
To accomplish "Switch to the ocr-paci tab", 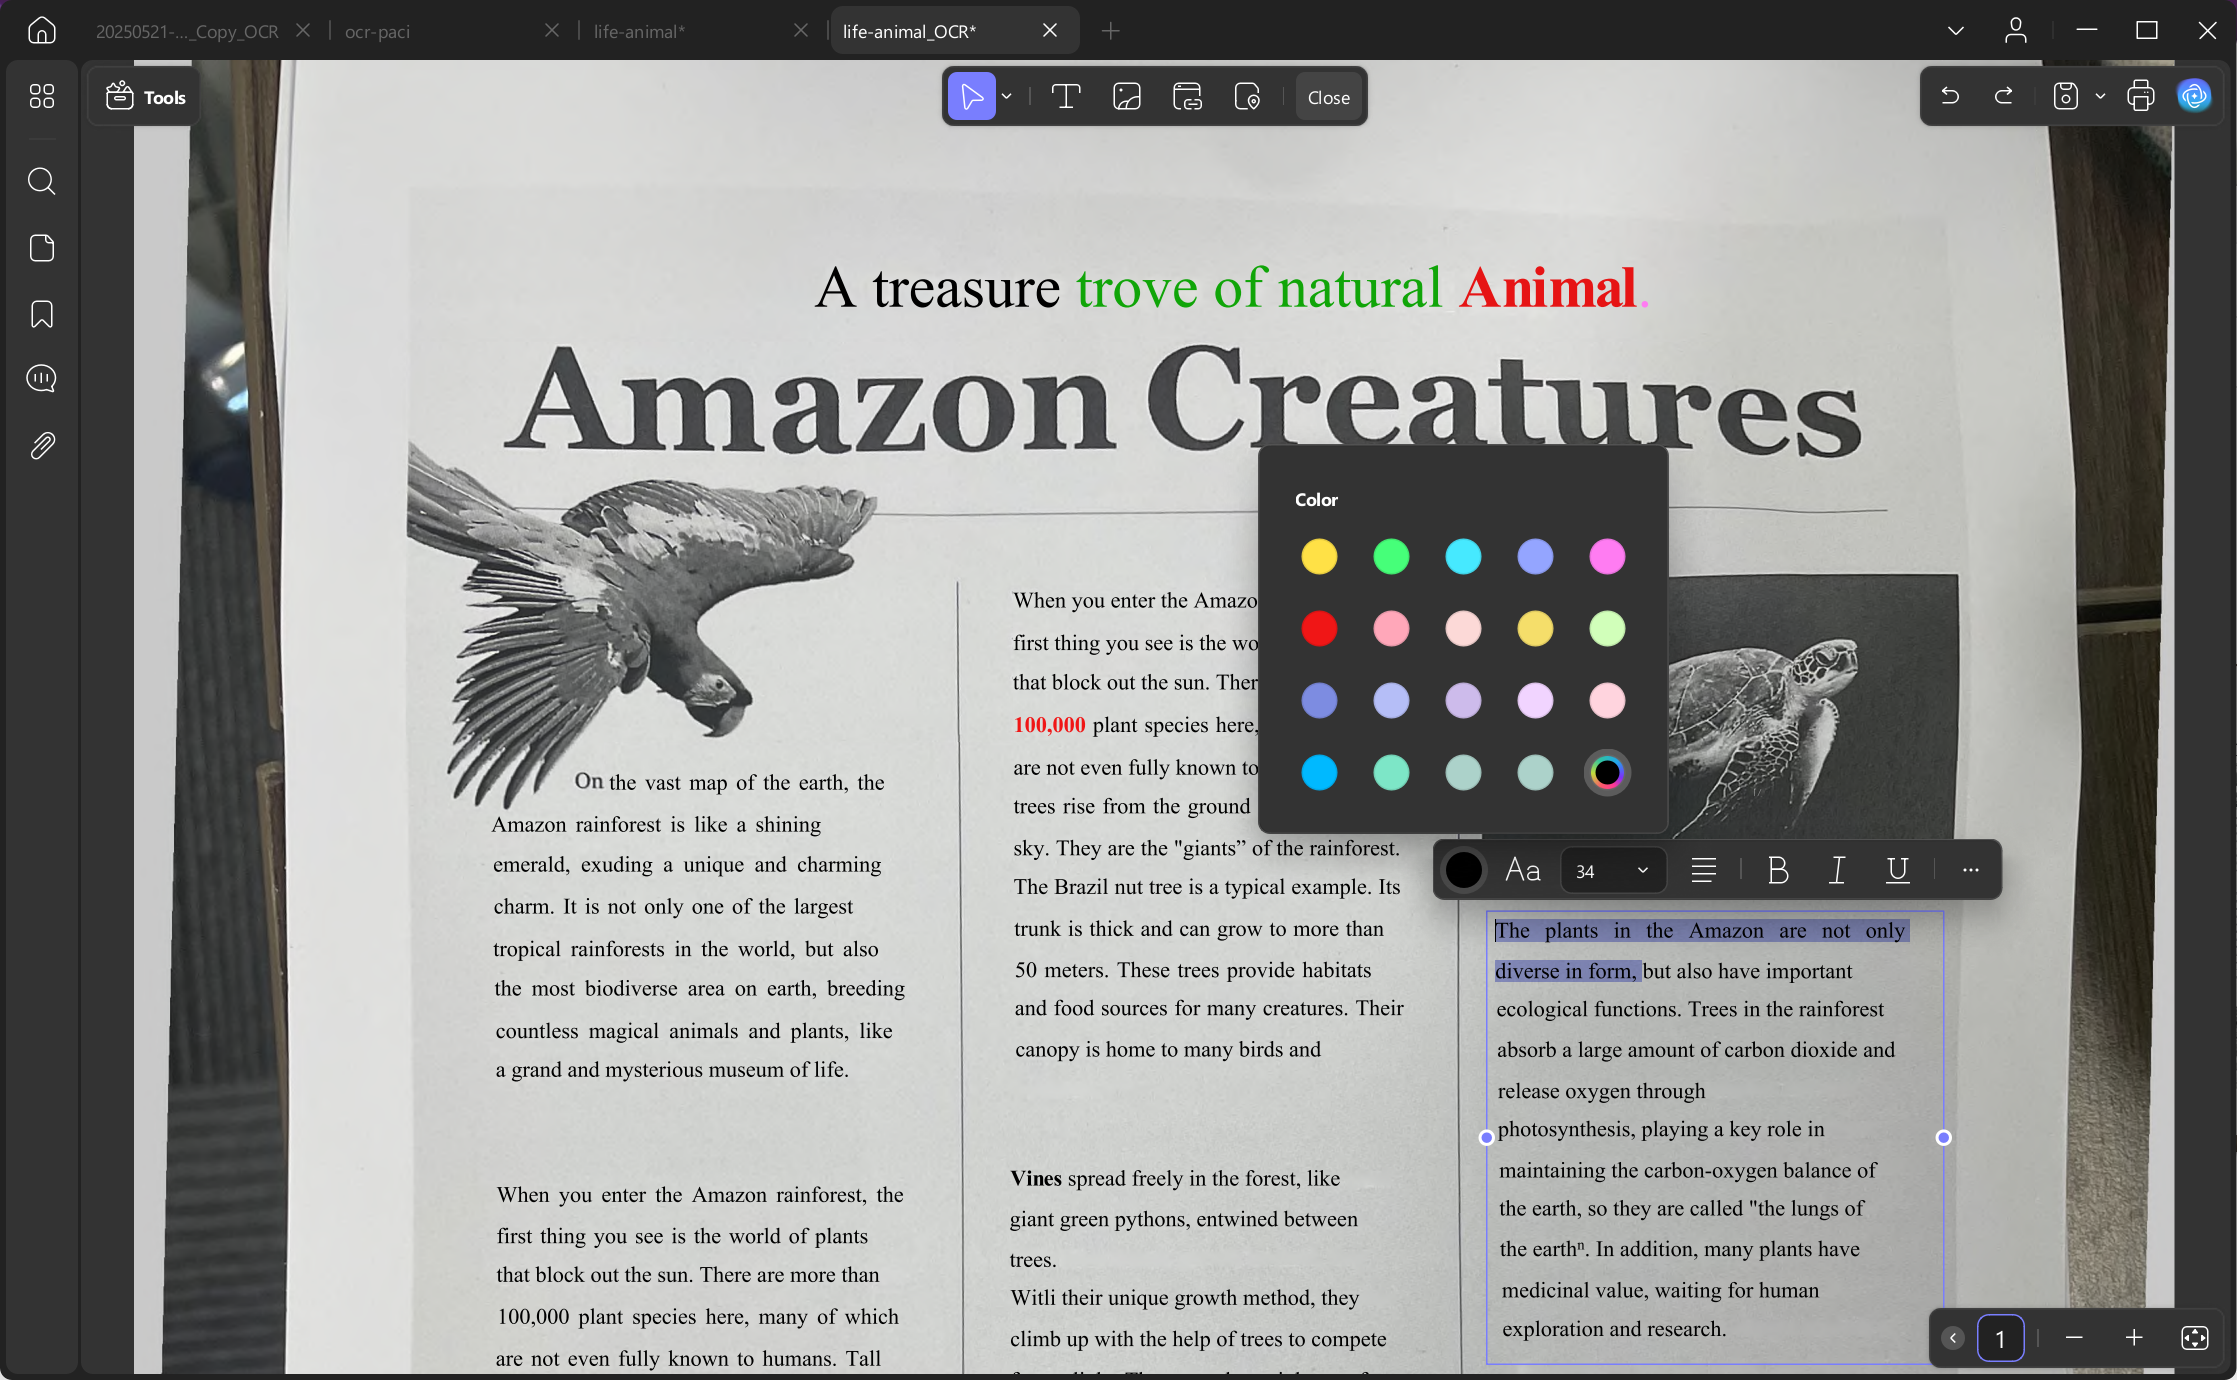I will [x=378, y=31].
